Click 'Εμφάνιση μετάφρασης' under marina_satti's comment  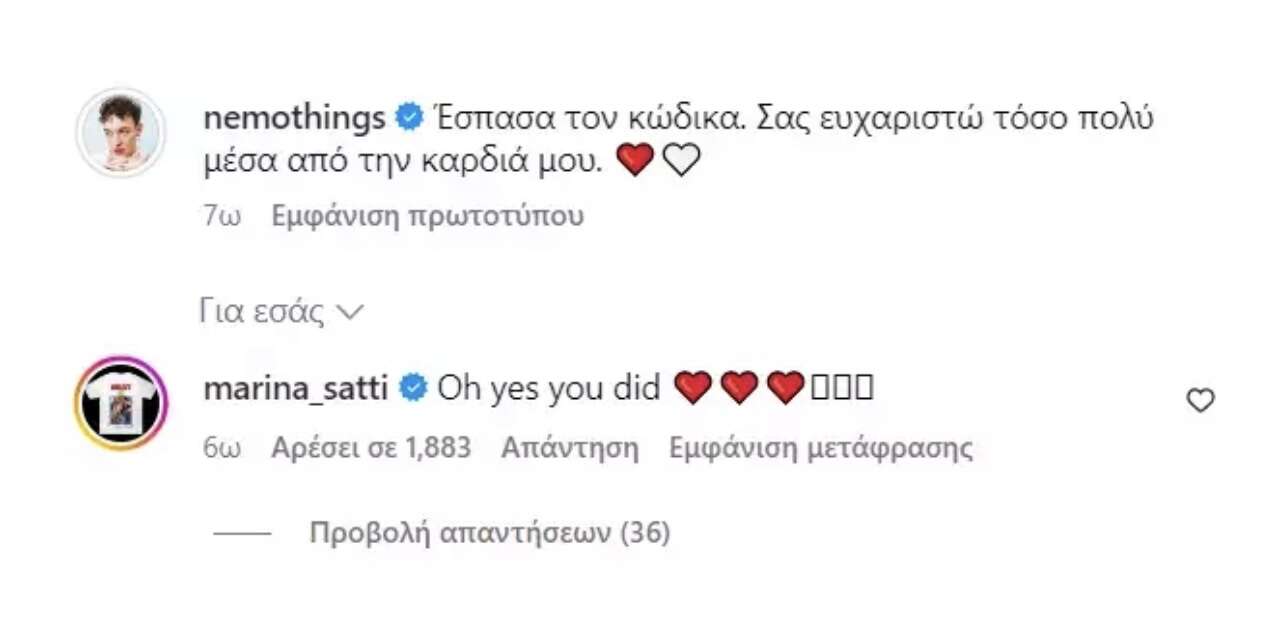pos(820,447)
